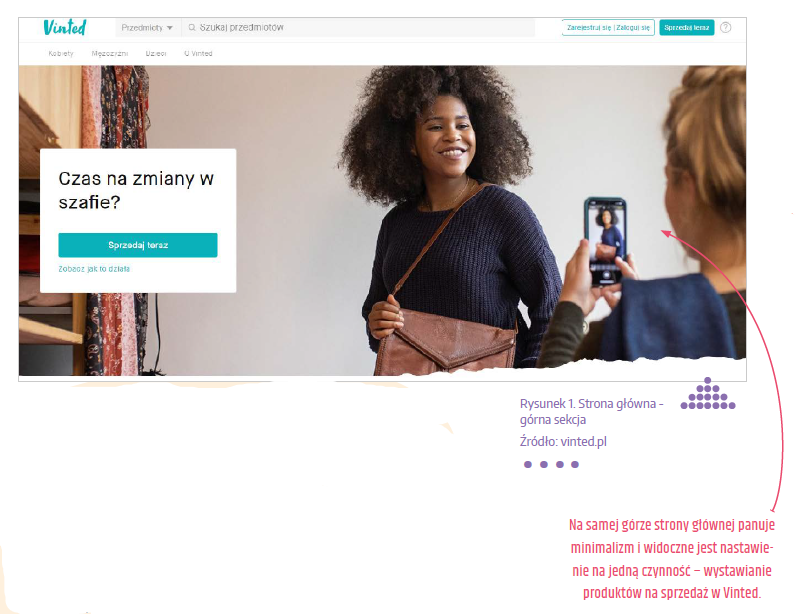Click the Czas na zmiany w szafie heading
This screenshot has height=614, width=800.
point(136,190)
